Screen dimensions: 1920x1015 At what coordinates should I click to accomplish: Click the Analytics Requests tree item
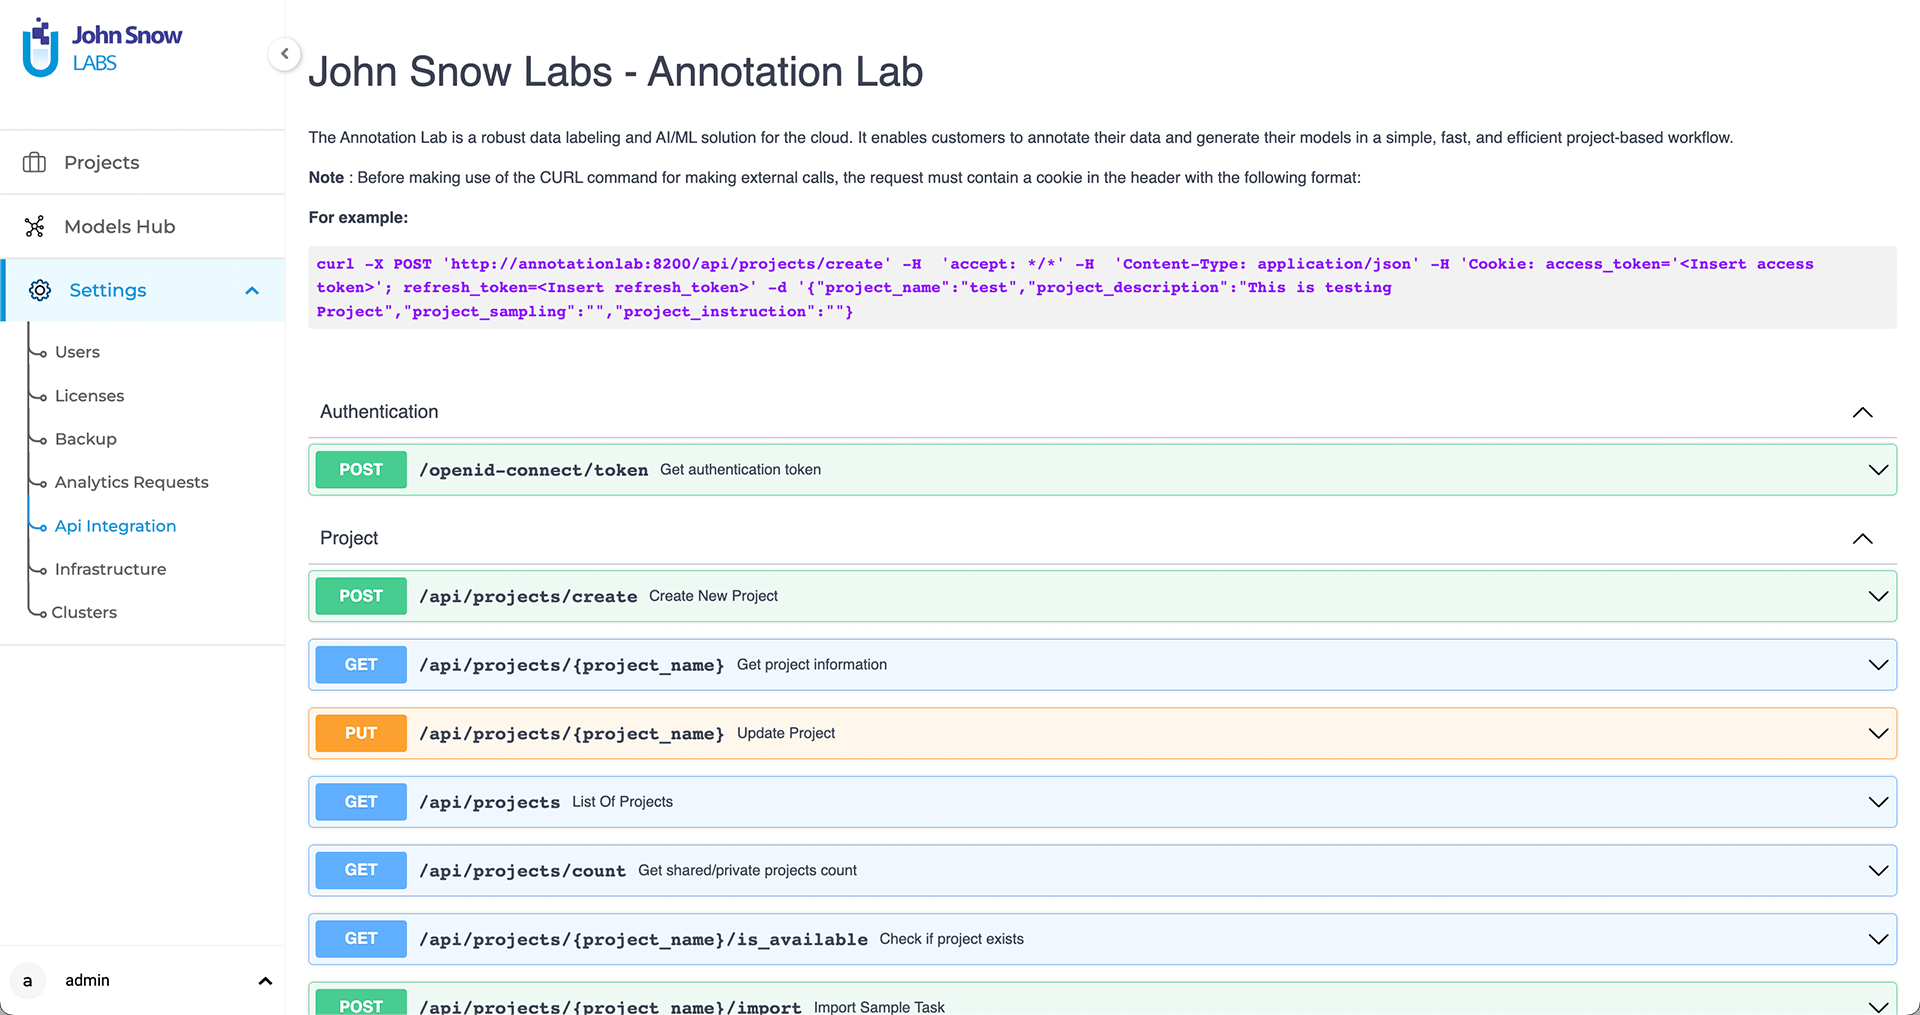[x=132, y=482]
